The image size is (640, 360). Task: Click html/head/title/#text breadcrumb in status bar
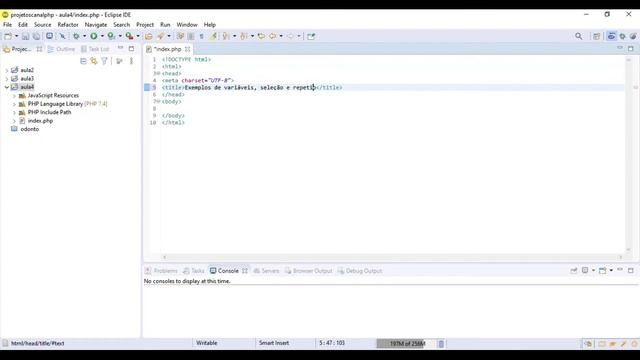pos(38,344)
